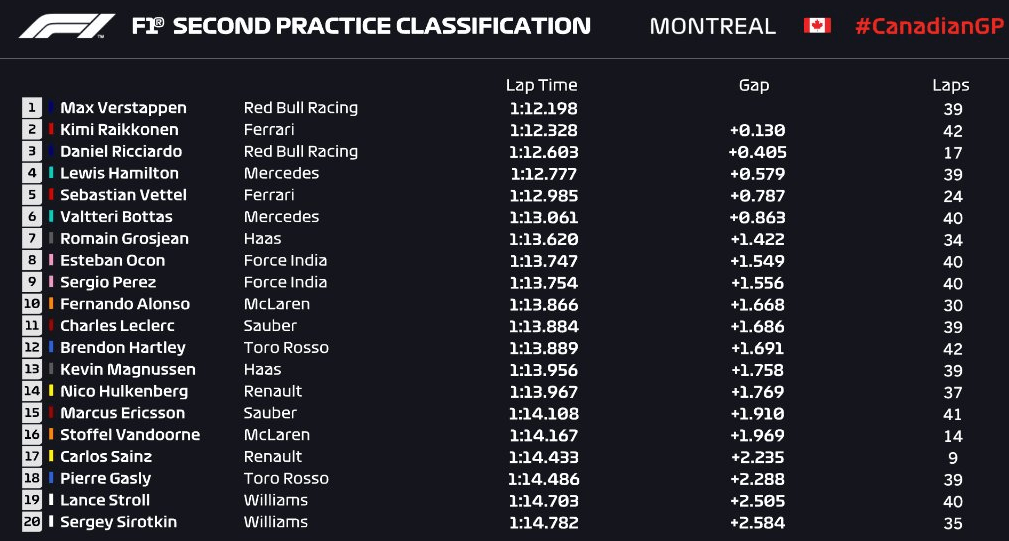Image resolution: width=1009 pixels, height=541 pixels.
Task: Click the pink team color bar beside Esteban Ocon
Action: click(51, 260)
